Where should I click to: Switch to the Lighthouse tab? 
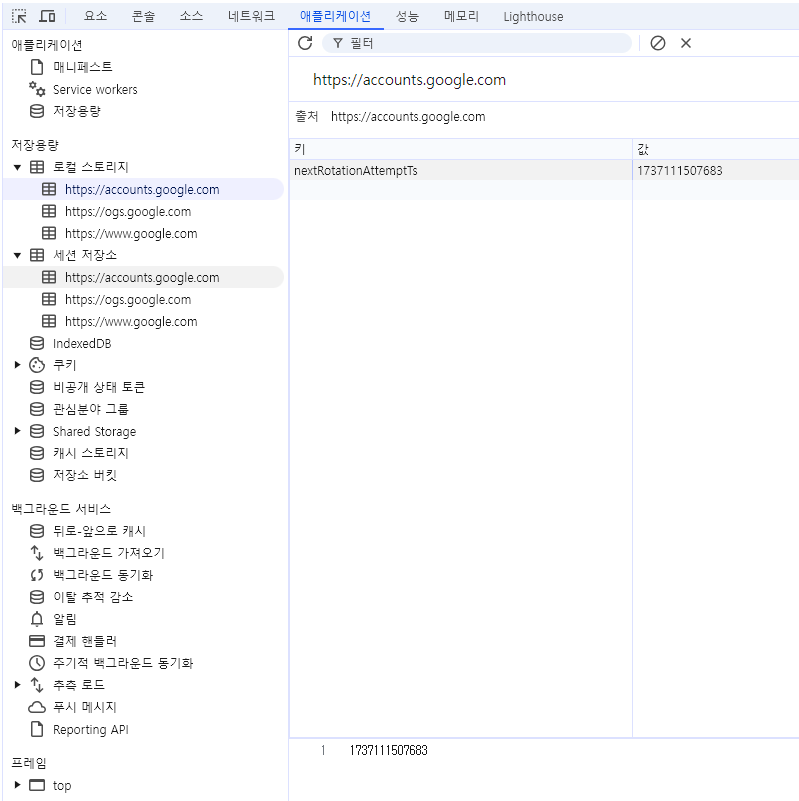pos(533,16)
